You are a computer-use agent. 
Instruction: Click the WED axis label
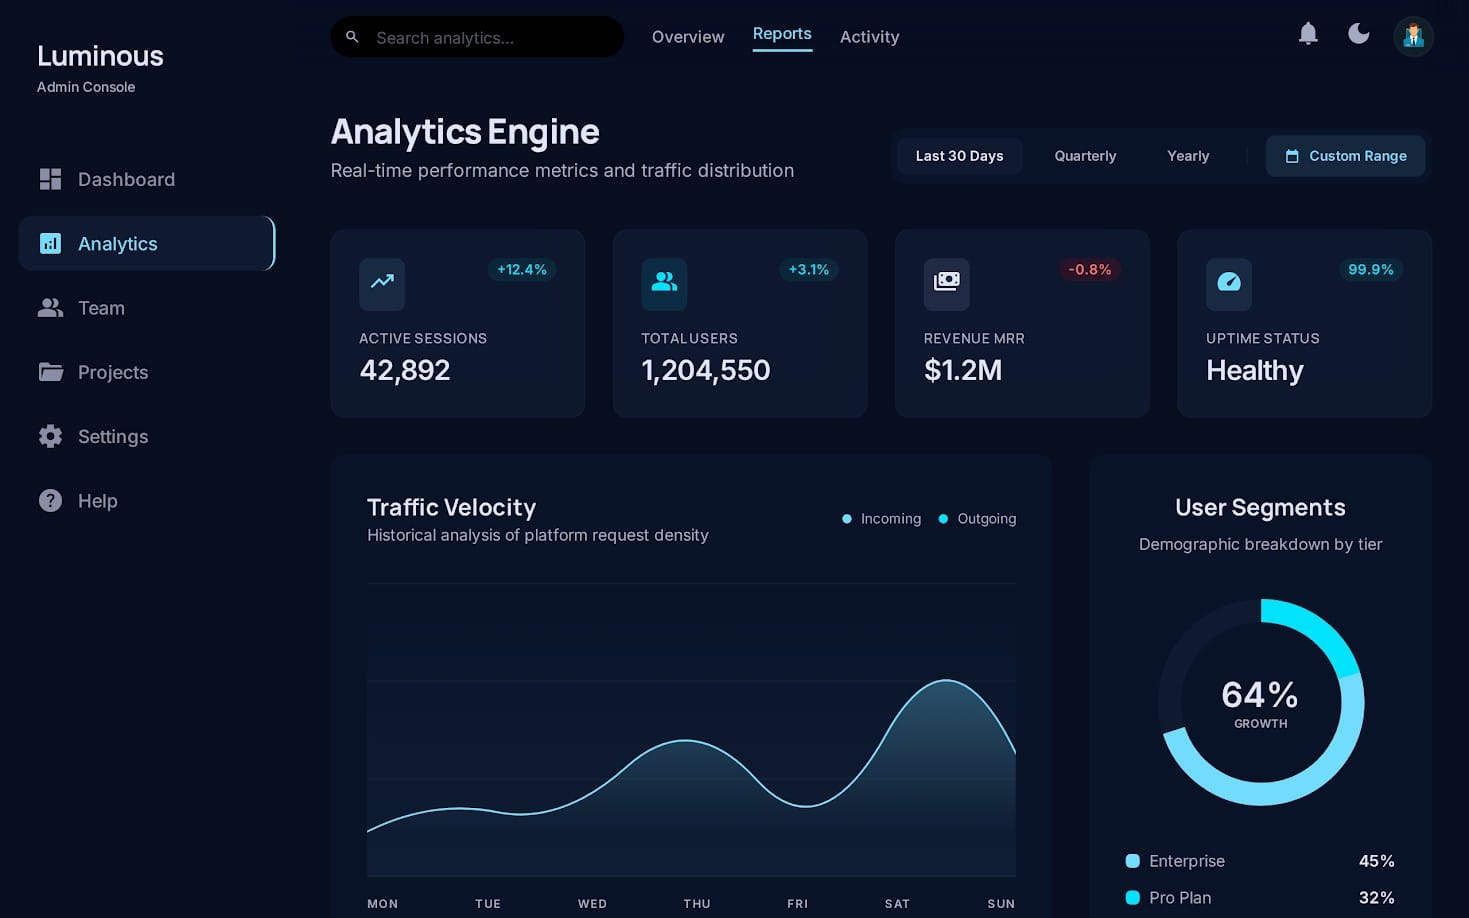pyautogui.click(x=592, y=904)
